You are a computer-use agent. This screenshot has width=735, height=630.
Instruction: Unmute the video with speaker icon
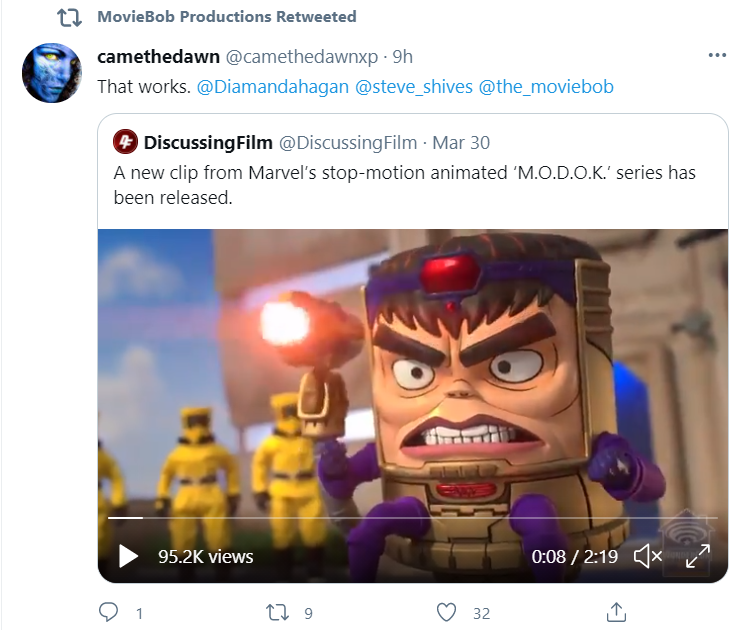[x=647, y=556]
